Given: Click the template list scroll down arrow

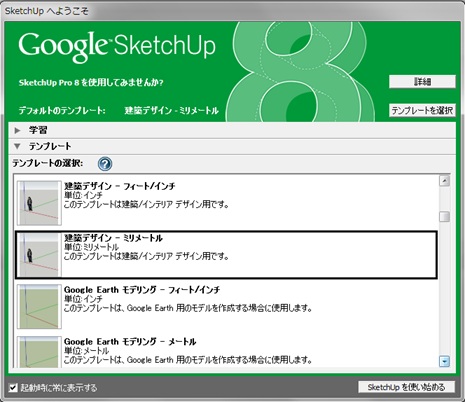Looking at the screenshot, I should tap(444, 361).
